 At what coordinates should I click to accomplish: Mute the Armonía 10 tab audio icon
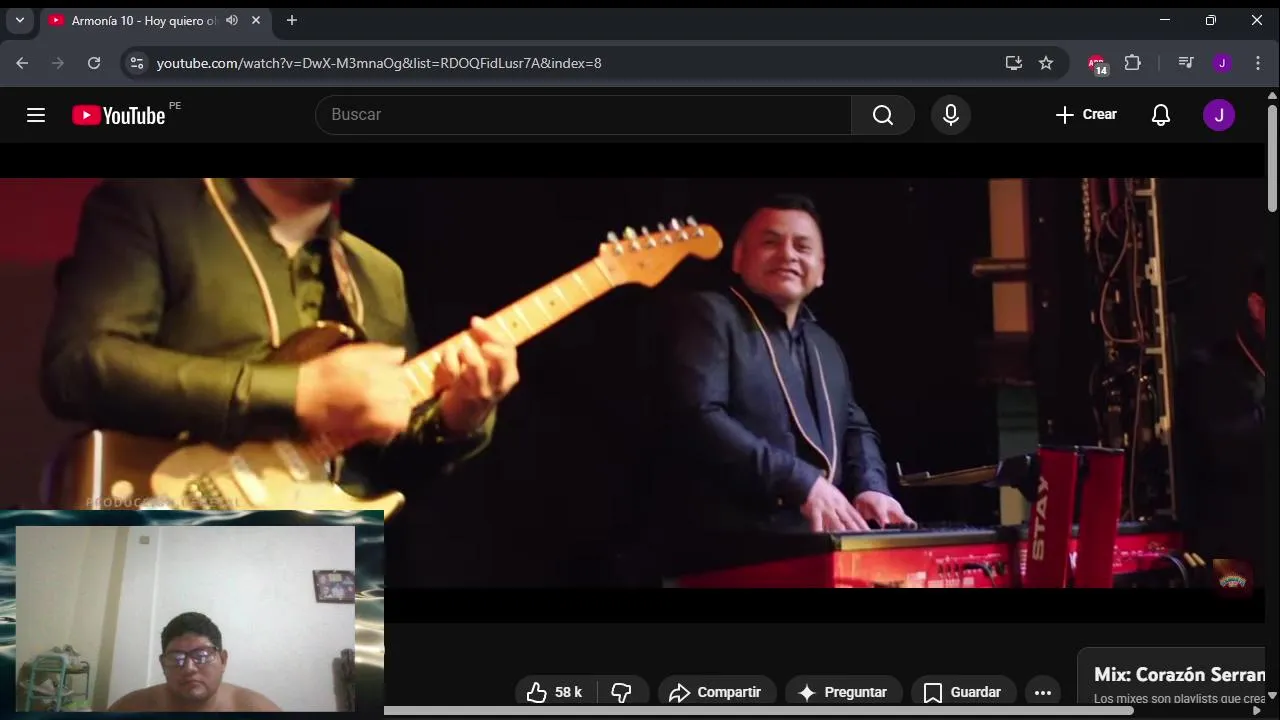pyautogui.click(x=232, y=20)
